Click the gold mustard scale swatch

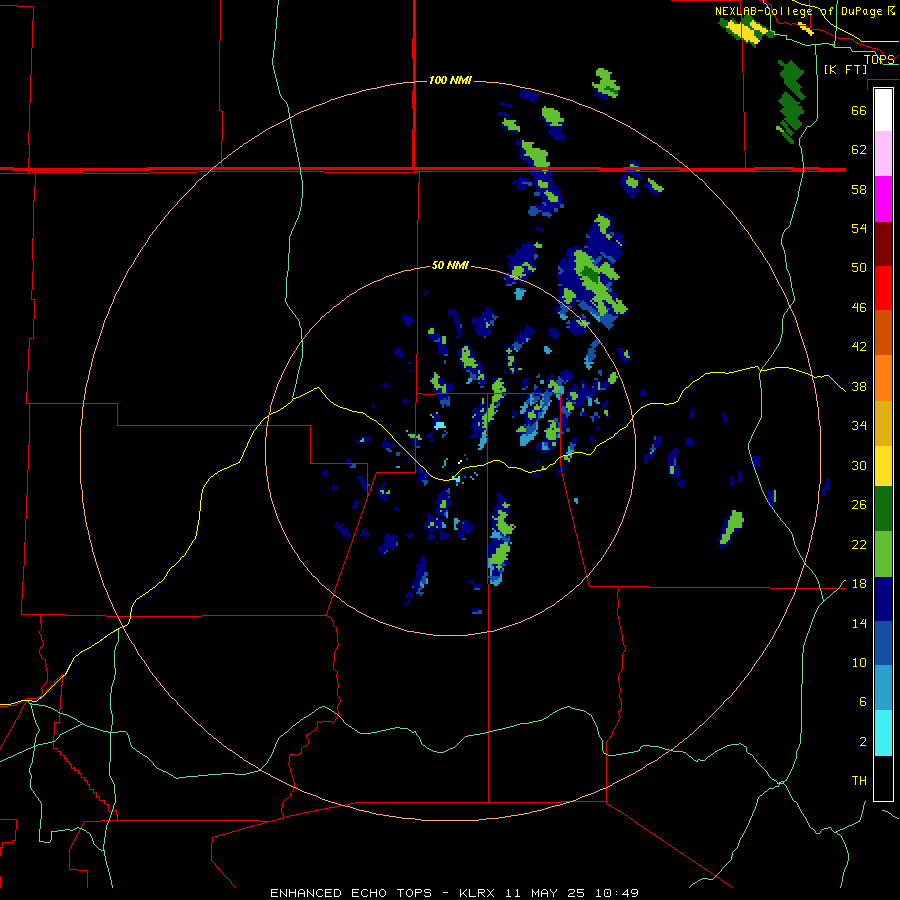883,424
